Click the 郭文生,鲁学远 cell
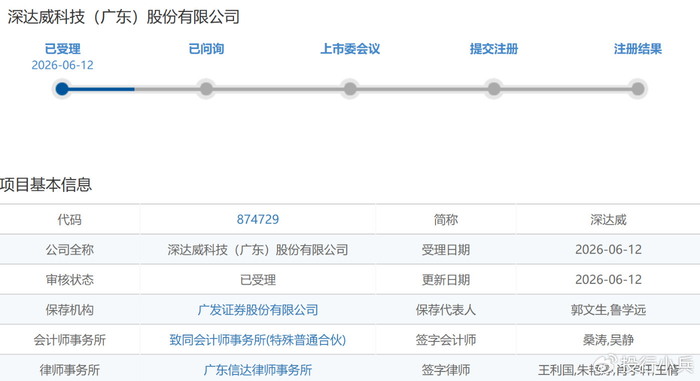 coord(608,310)
